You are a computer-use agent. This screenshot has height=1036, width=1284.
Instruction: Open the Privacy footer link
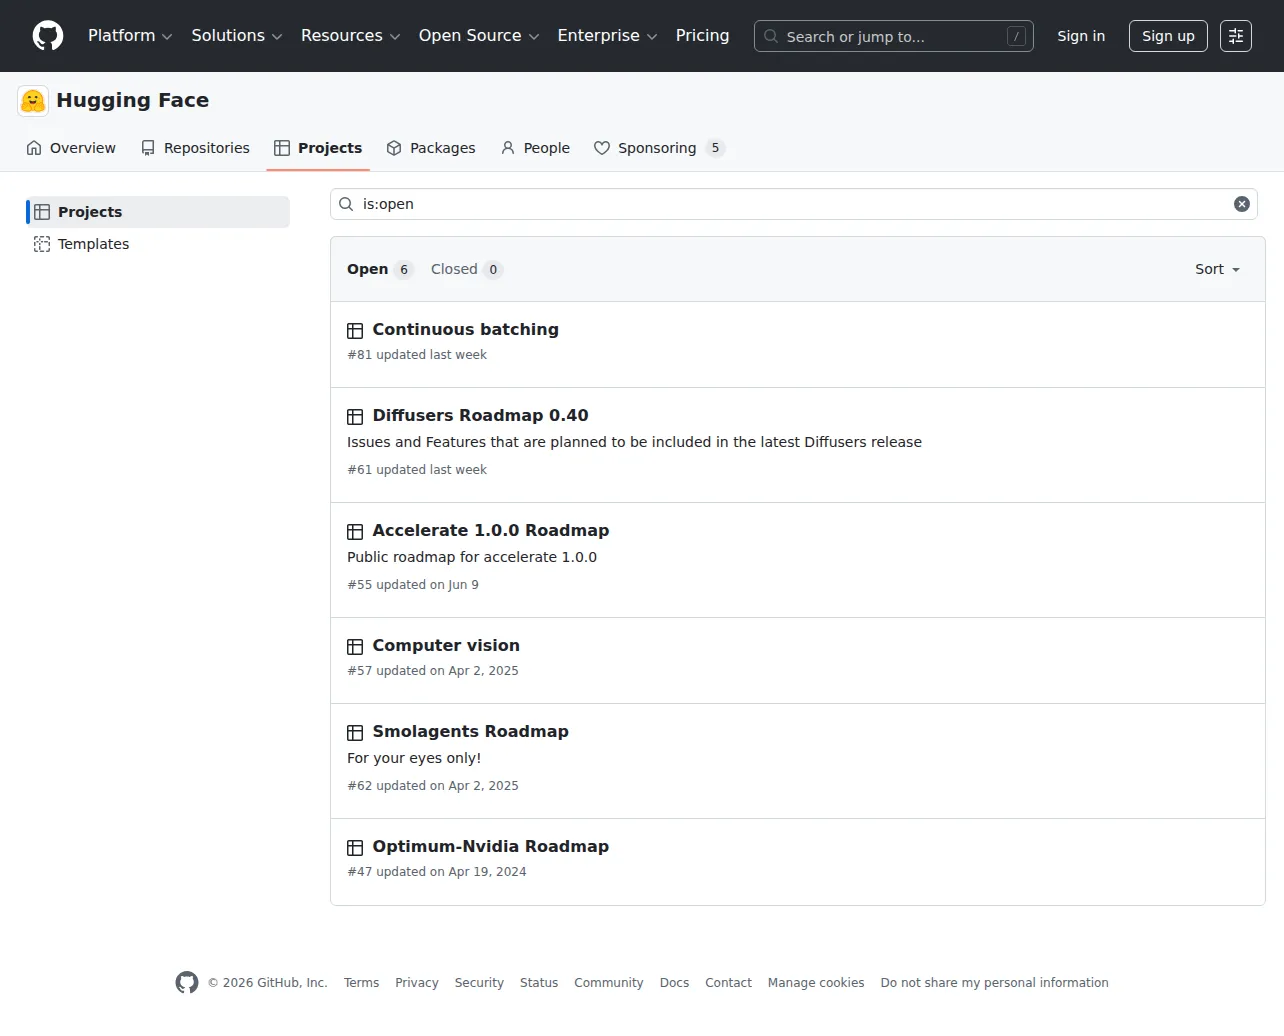(x=417, y=983)
